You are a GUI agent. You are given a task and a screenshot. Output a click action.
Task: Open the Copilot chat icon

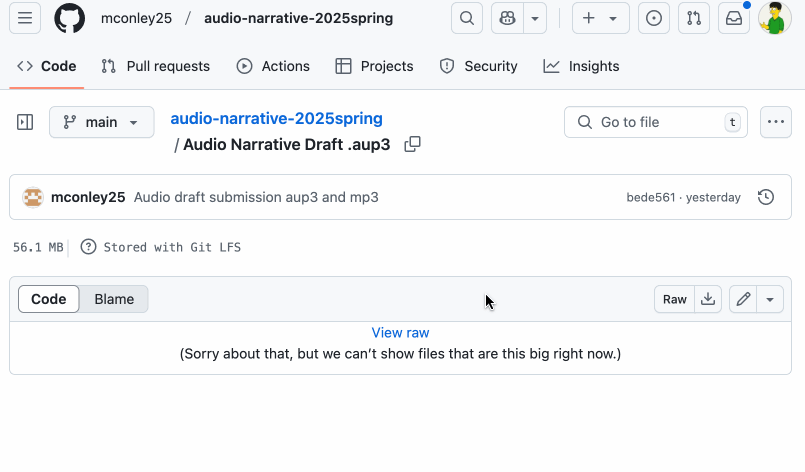point(509,18)
